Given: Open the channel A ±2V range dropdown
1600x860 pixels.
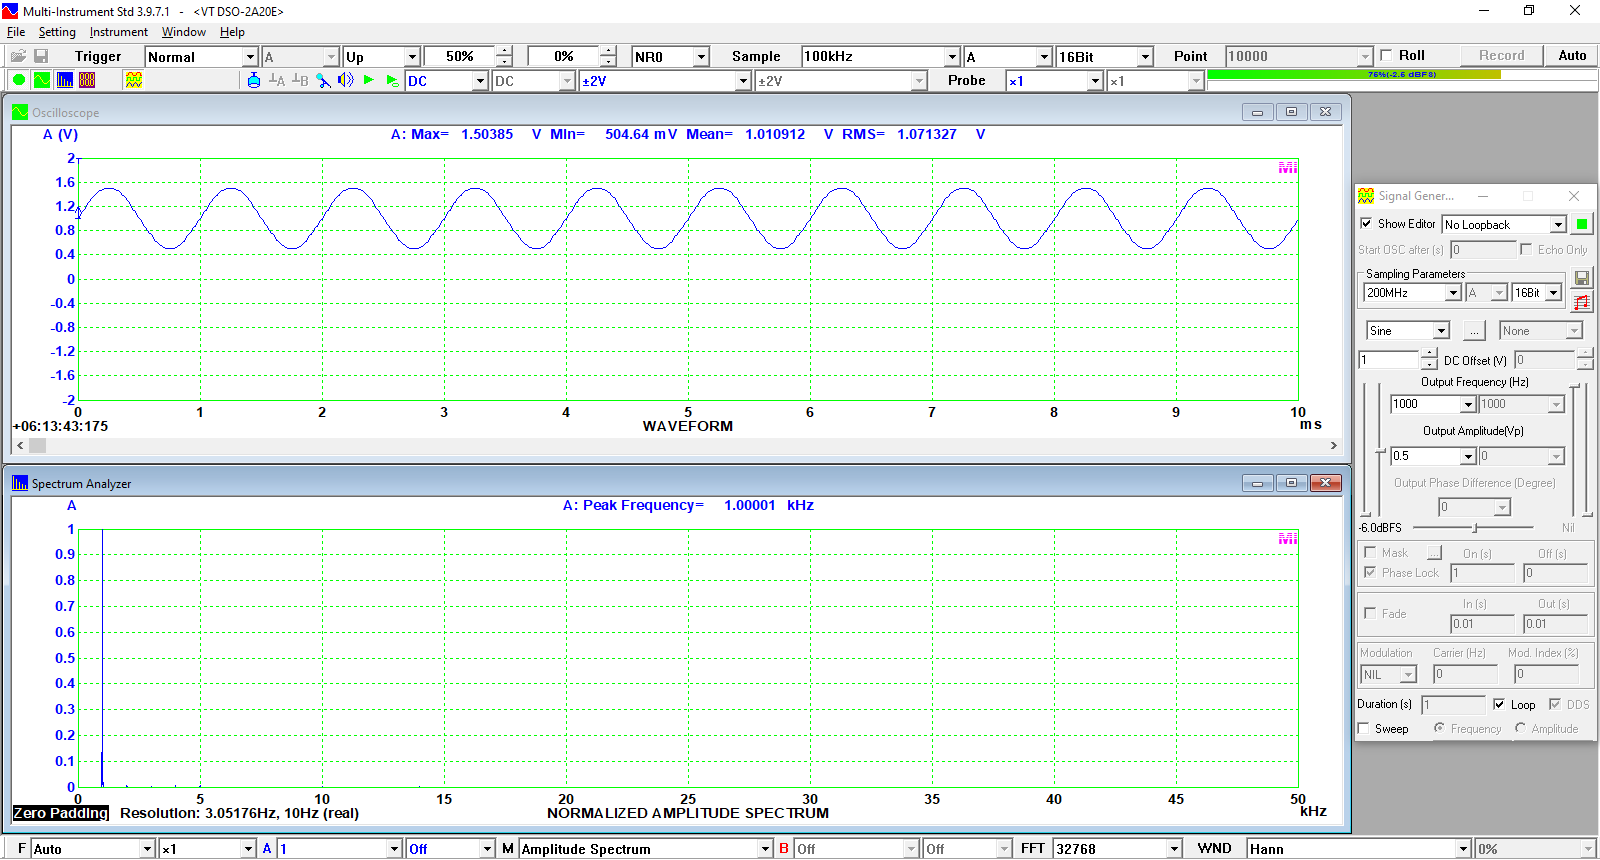Looking at the screenshot, I should (665, 81).
